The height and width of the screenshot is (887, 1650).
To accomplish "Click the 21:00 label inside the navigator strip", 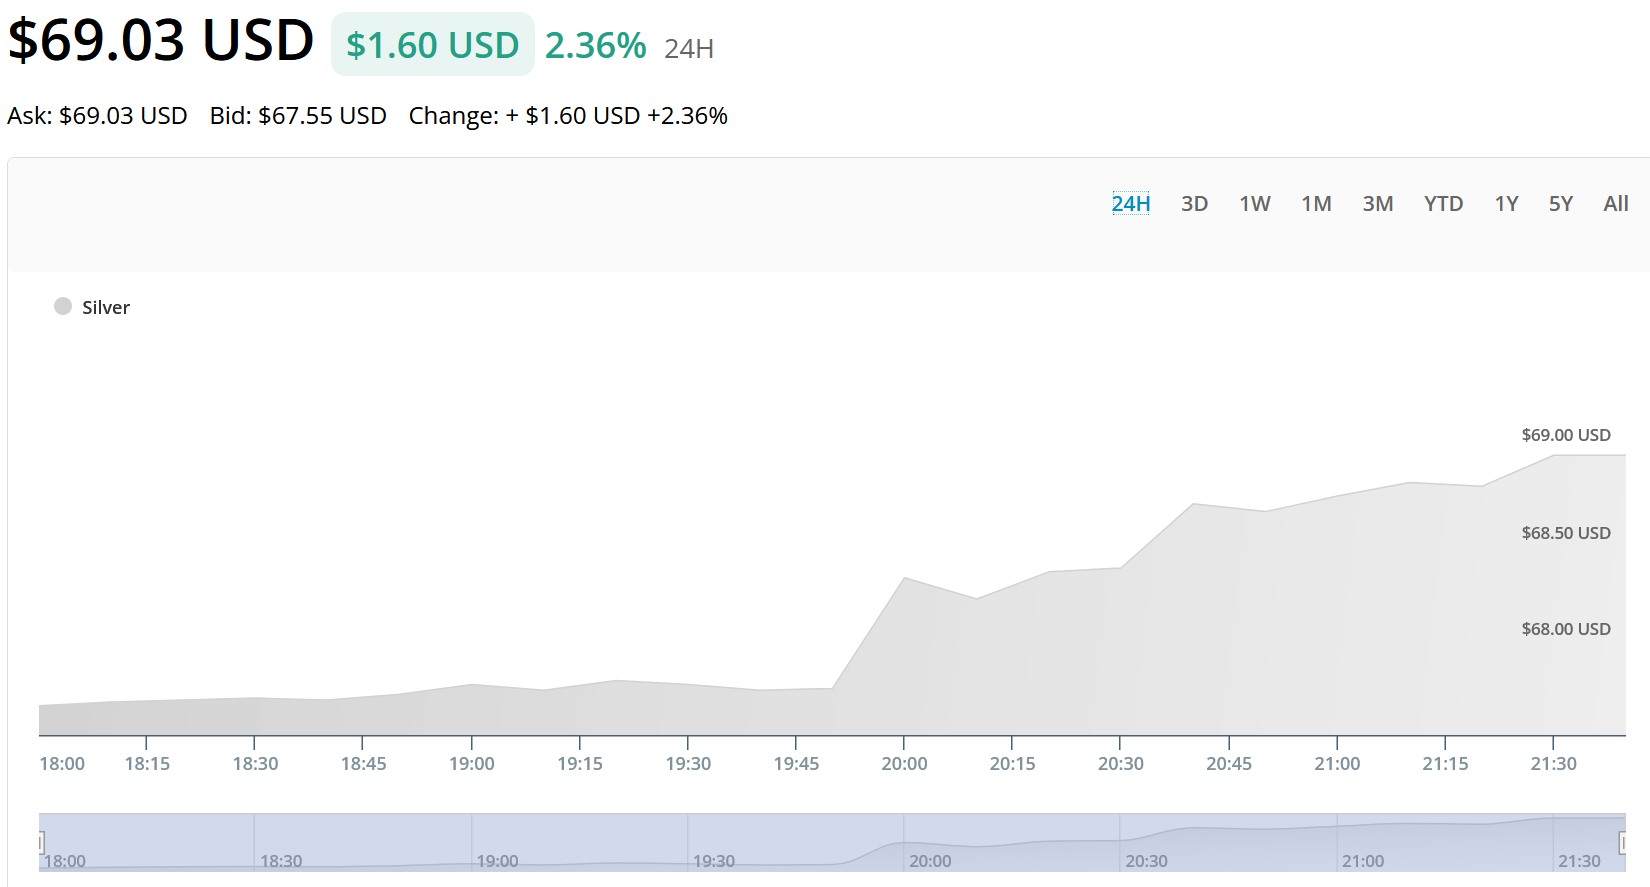I will point(1363,861).
